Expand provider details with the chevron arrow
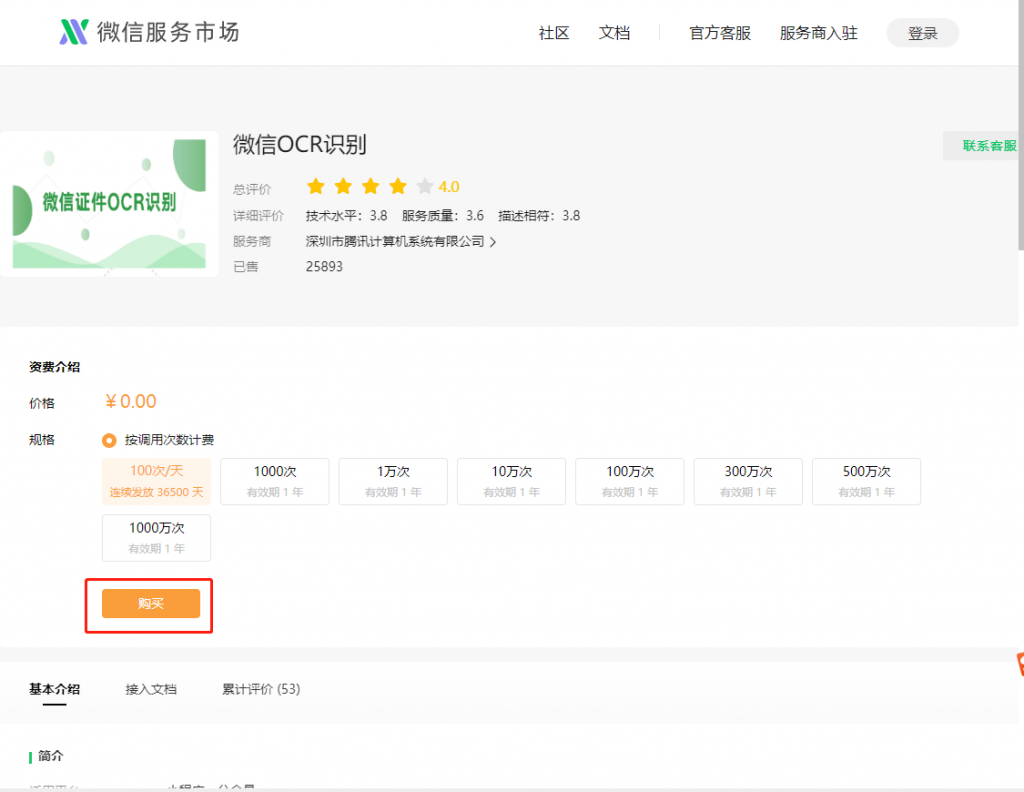1024x792 pixels. click(x=493, y=242)
